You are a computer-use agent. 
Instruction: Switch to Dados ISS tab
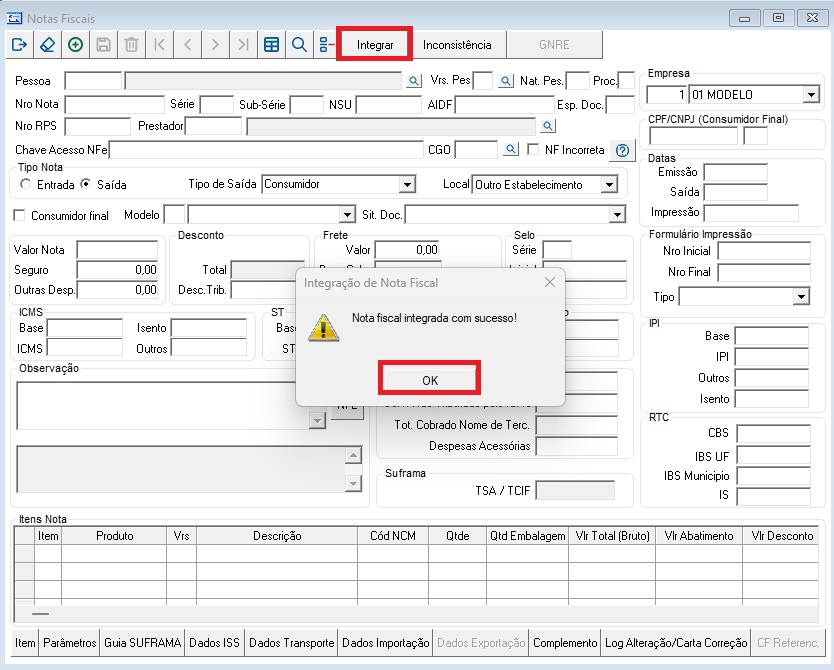click(x=214, y=643)
